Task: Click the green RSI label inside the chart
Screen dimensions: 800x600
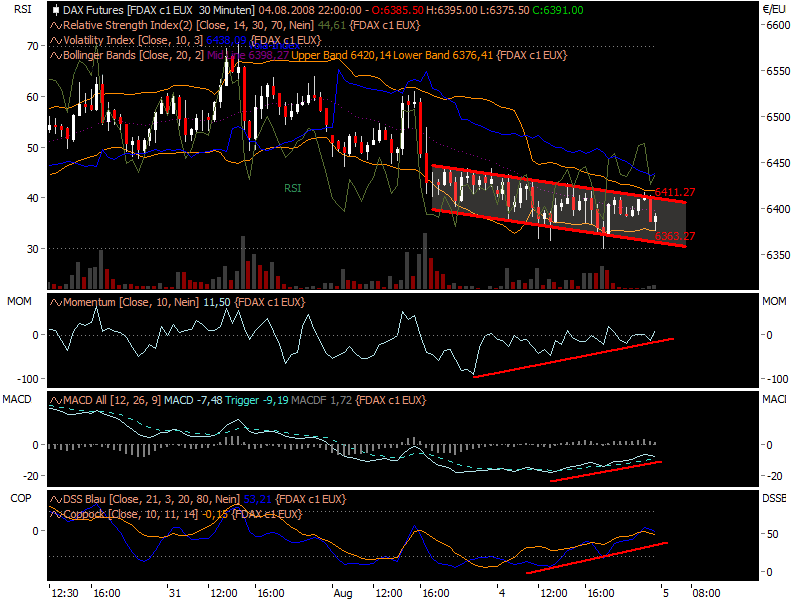Action: (x=293, y=188)
